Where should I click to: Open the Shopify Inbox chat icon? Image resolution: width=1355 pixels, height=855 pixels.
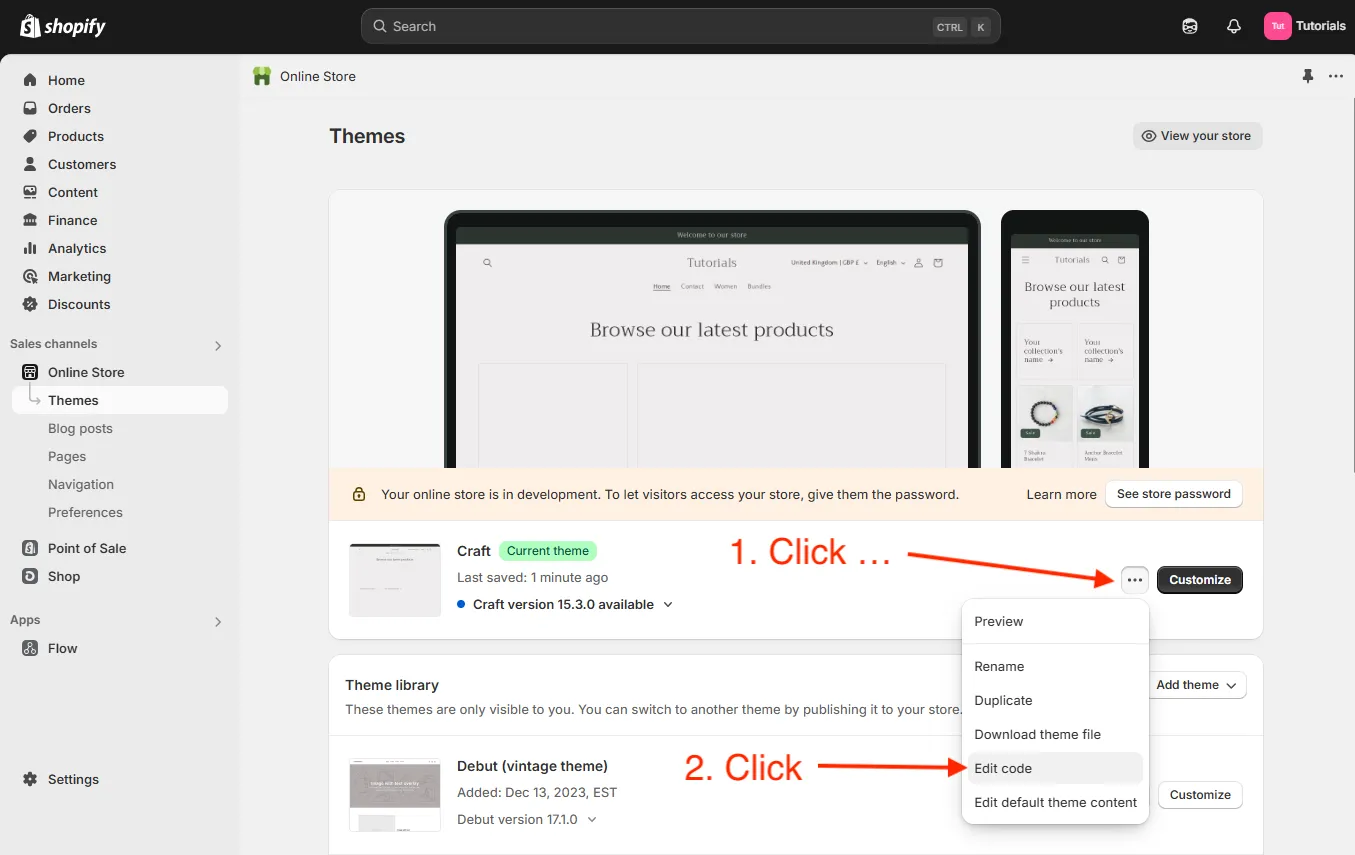tap(1189, 26)
